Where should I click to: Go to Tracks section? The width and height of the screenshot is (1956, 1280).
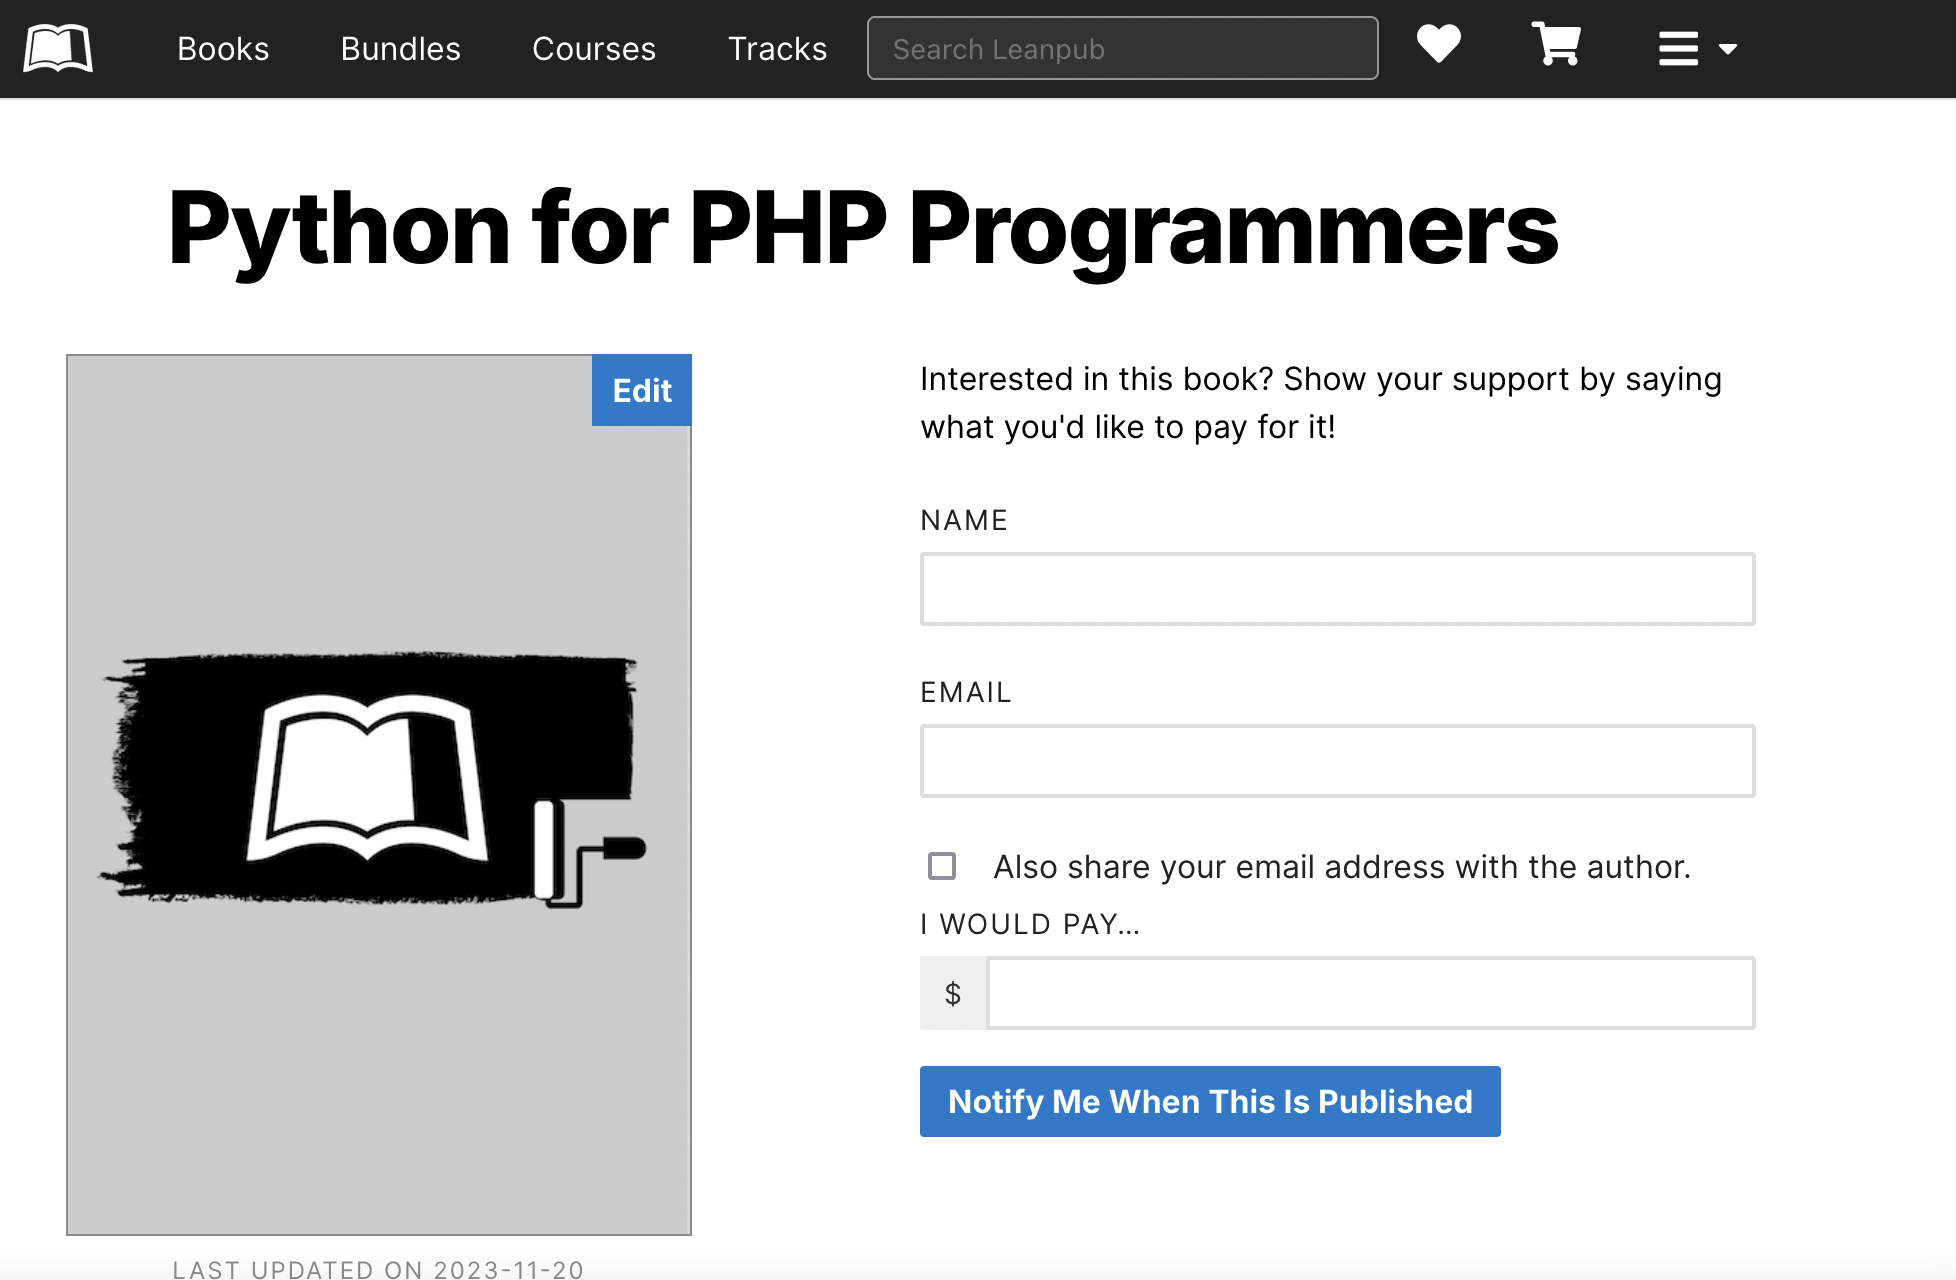[x=777, y=48]
